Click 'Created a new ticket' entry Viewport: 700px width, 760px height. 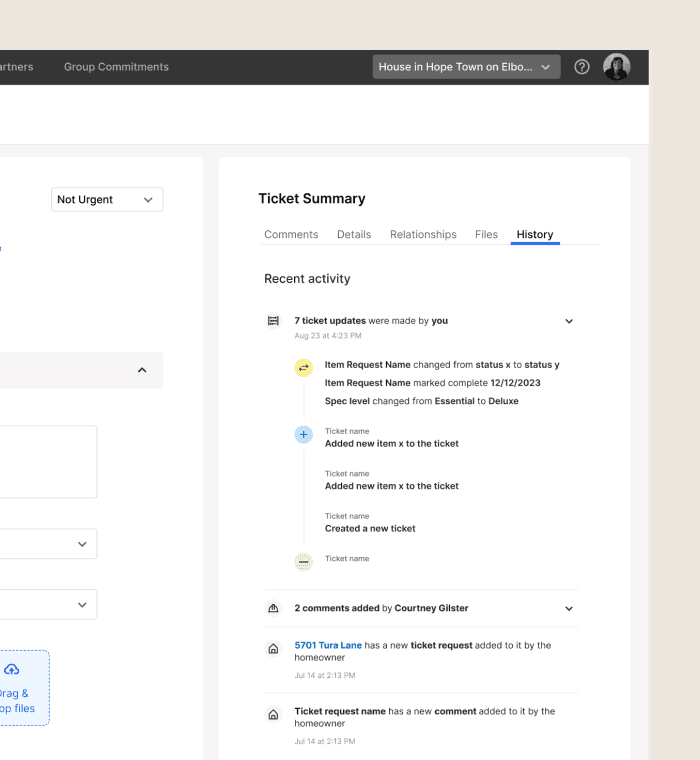pyautogui.click(x=370, y=529)
